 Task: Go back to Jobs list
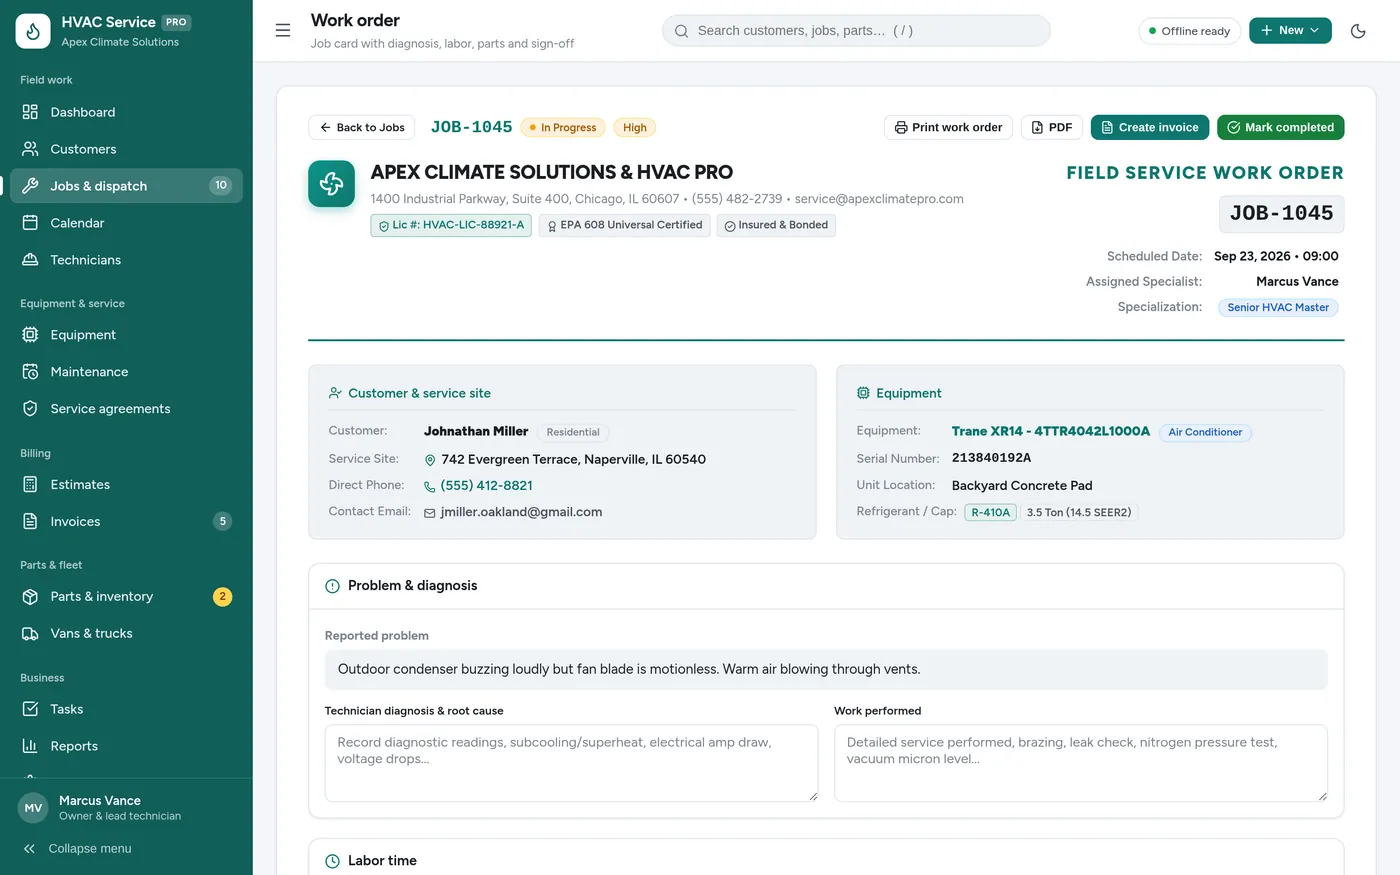361,128
